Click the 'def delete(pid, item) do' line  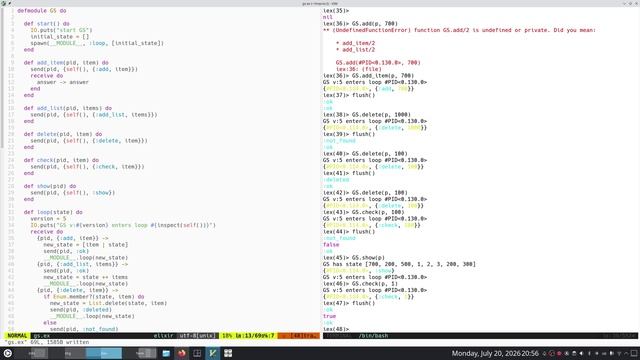(x=63, y=134)
